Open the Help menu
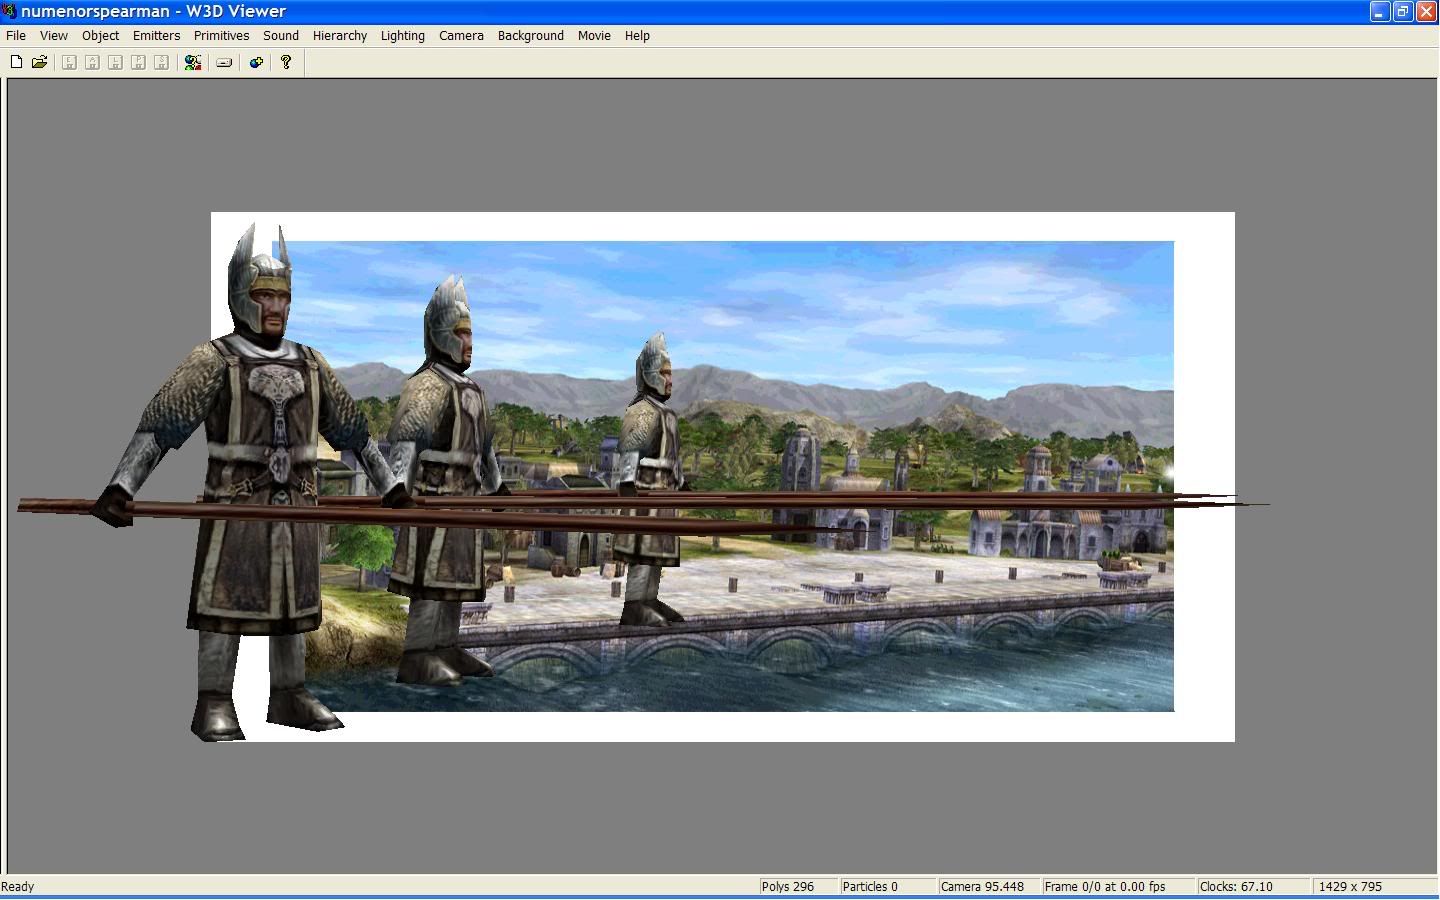The width and height of the screenshot is (1440, 900). pos(637,35)
